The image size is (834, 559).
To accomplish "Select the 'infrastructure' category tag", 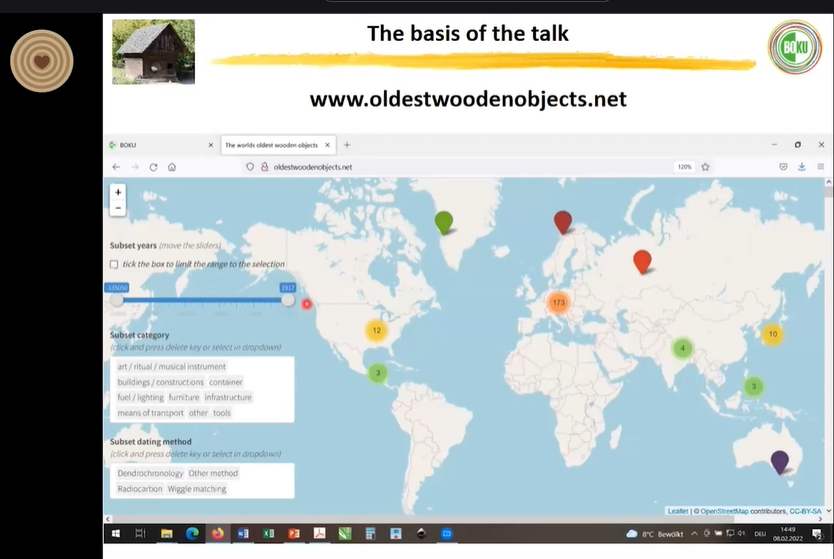I will click(228, 397).
